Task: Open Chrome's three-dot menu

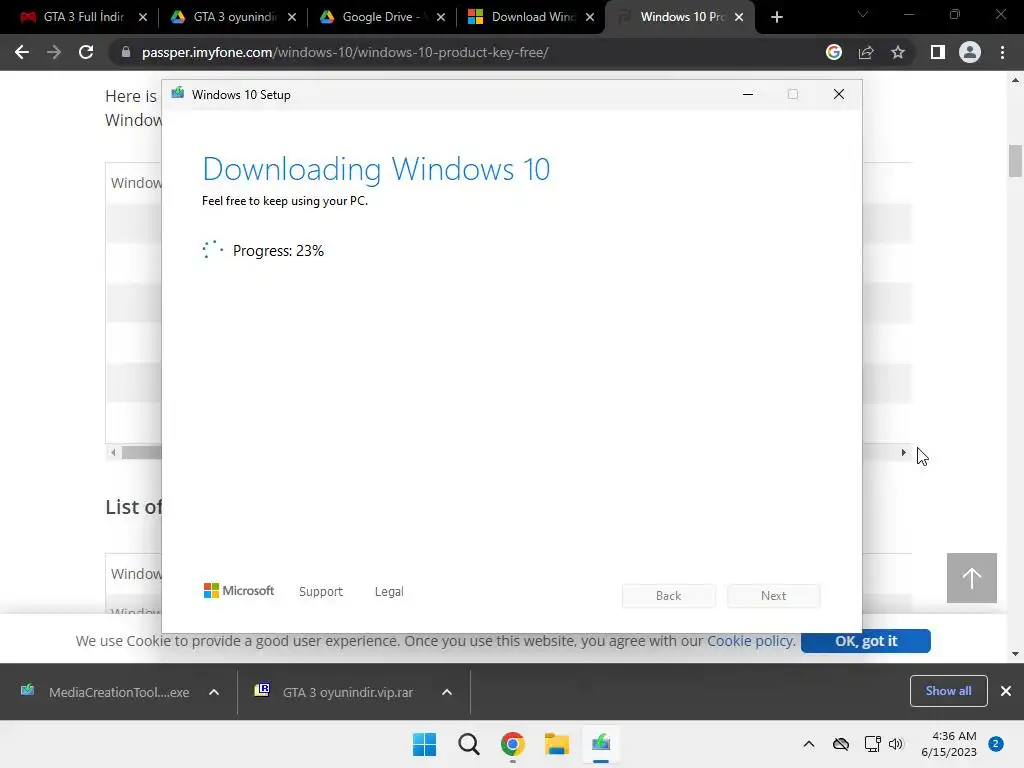Action: [x=1002, y=52]
